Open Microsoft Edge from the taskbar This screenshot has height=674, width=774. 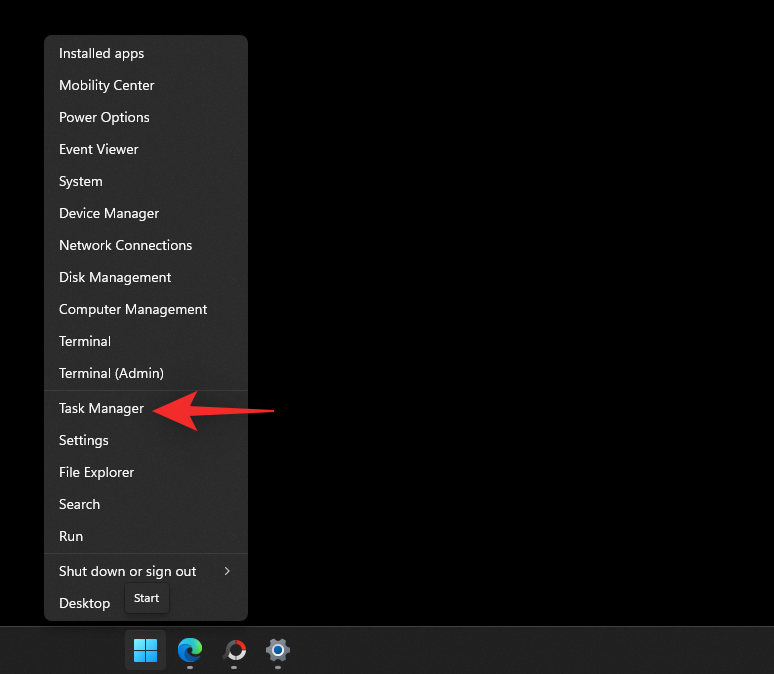[190, 650]
